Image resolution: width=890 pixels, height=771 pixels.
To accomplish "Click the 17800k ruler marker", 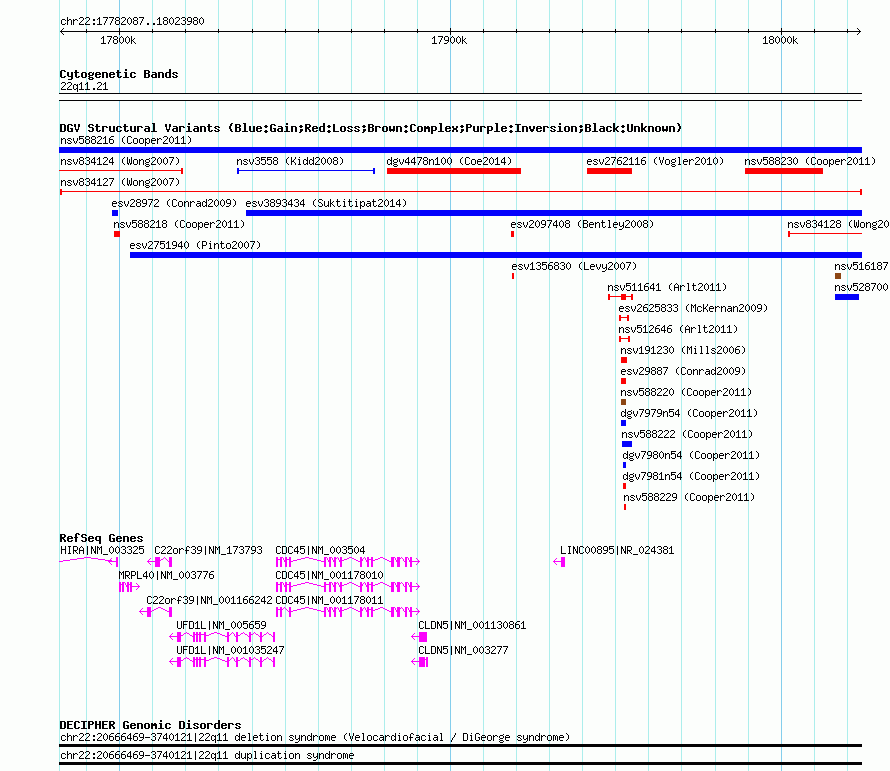I will coord(118,40).
